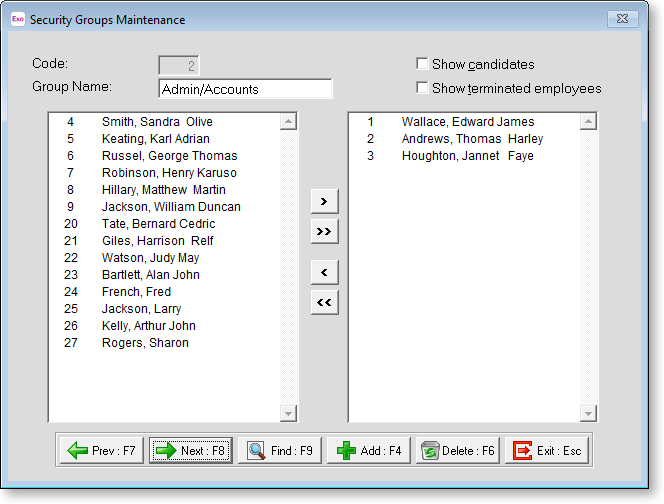Remove selected member with single left arrow

click(x=324, y=273)
